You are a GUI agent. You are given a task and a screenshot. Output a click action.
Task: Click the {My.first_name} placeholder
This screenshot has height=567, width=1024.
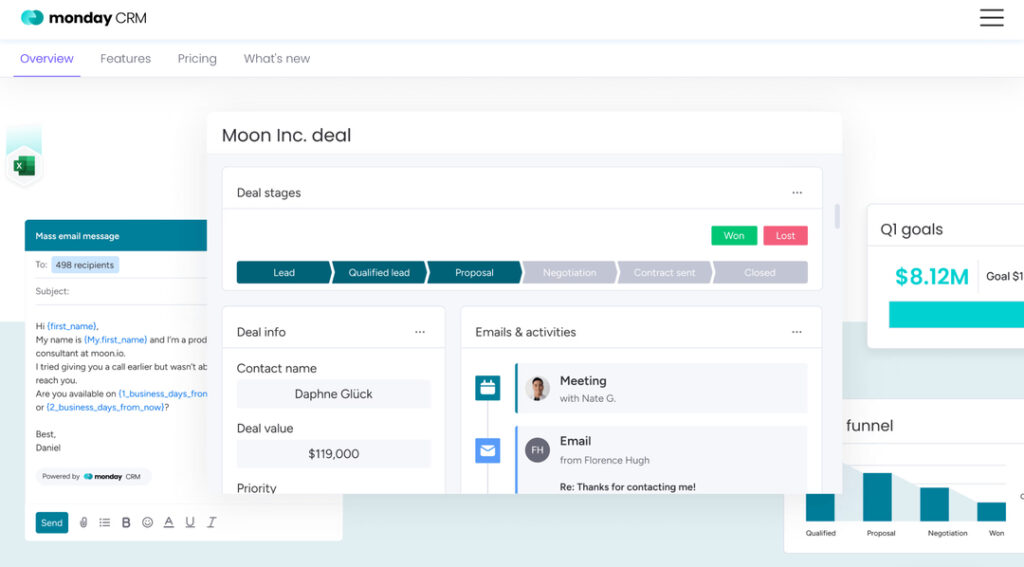[116, 340]
